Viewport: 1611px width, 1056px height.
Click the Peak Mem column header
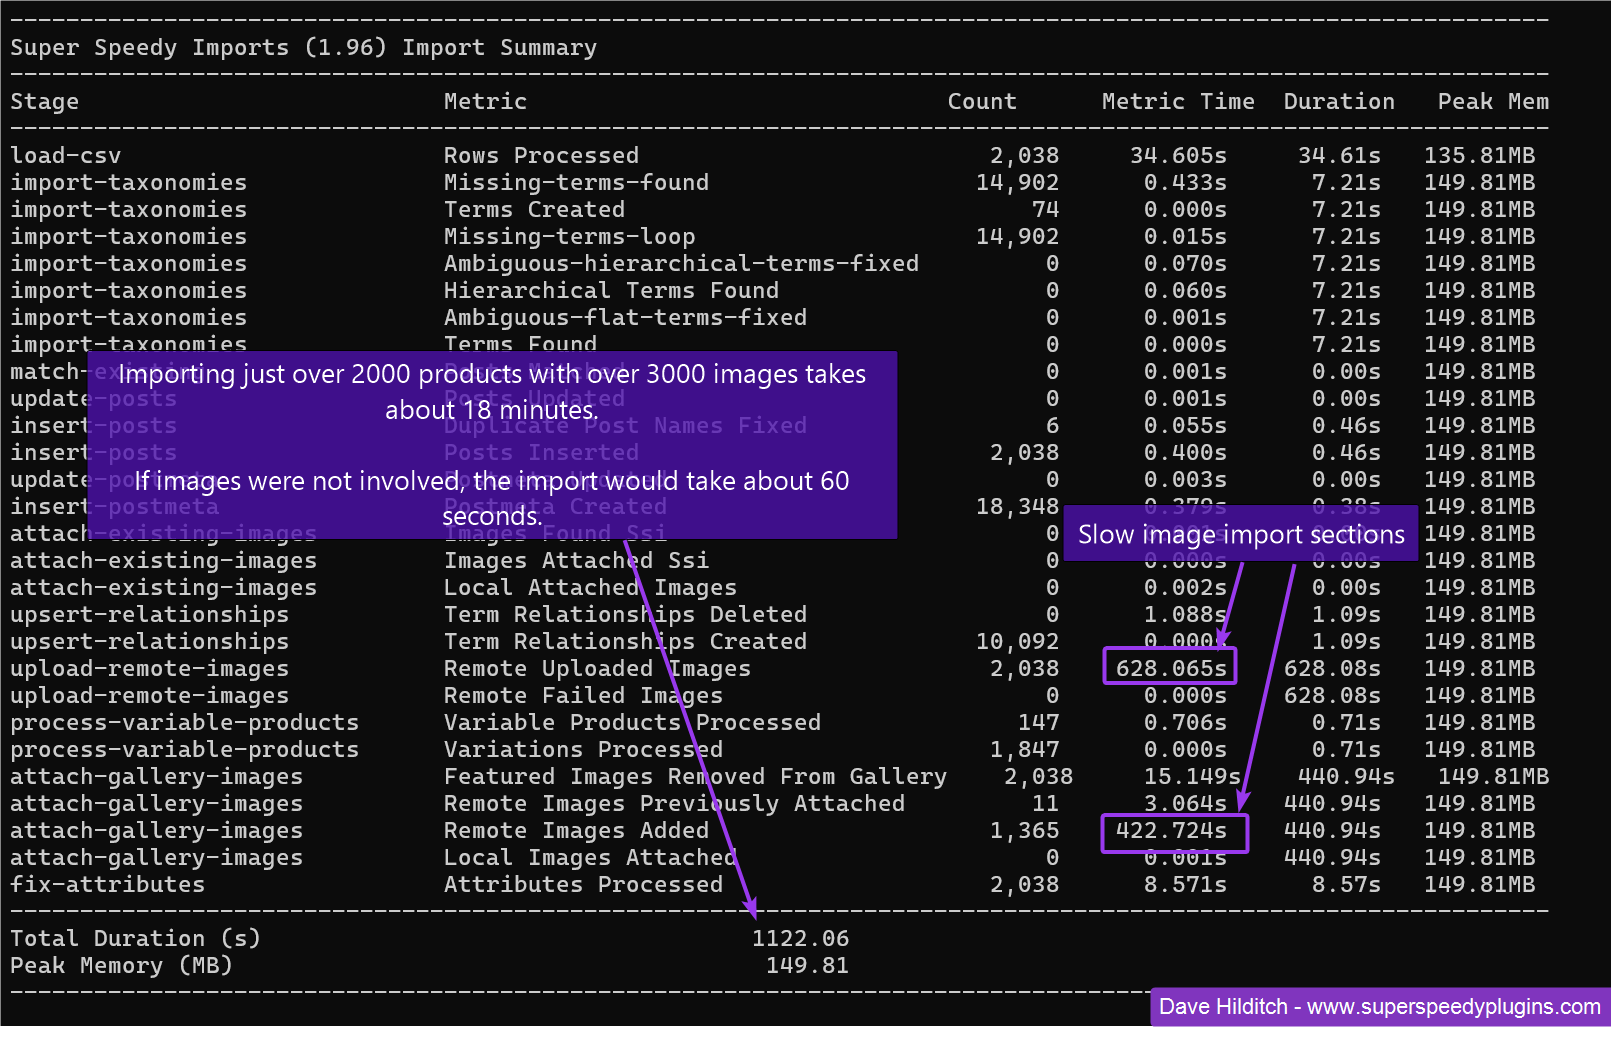coord(1492,101)
